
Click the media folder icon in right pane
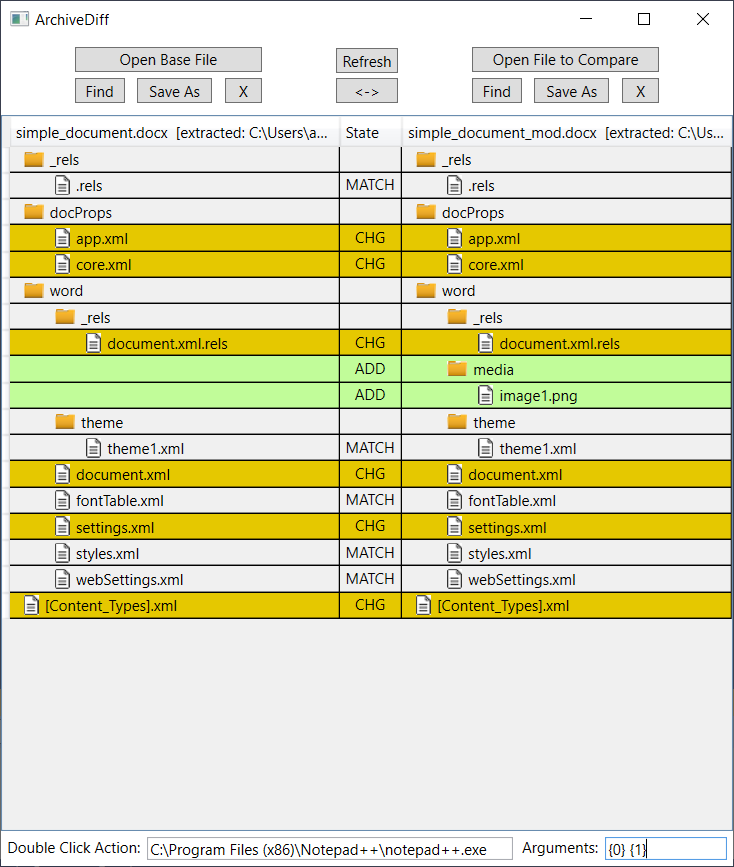pos(457,369)
